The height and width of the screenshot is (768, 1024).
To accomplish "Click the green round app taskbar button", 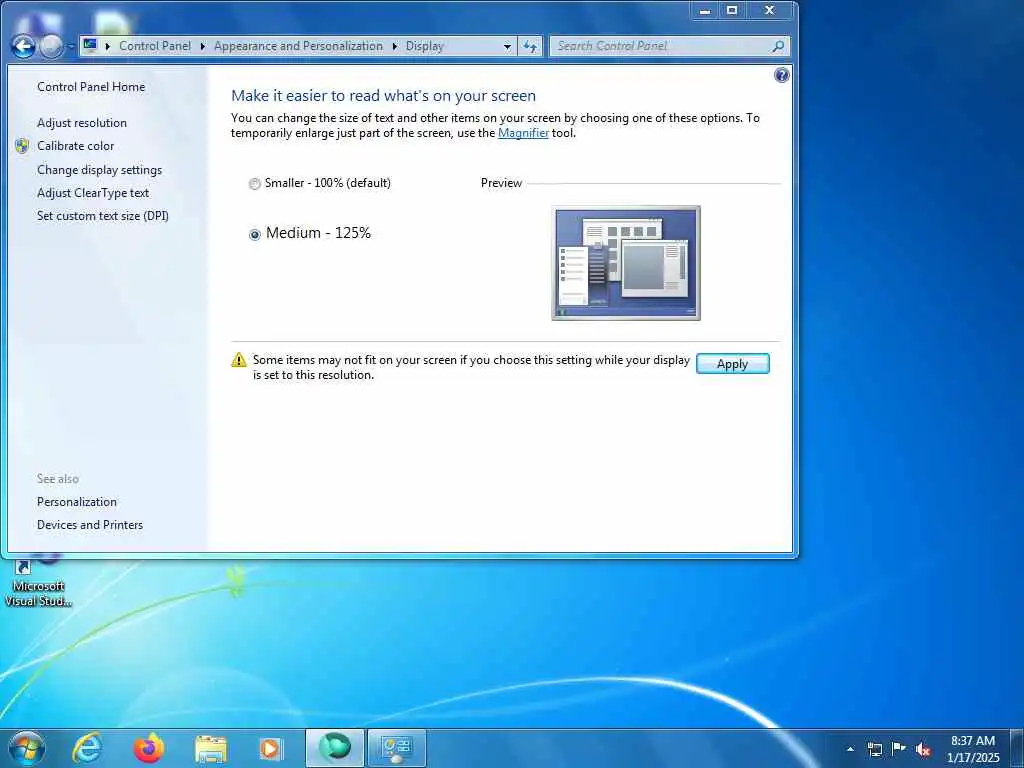I will click(x=334, y=748).
